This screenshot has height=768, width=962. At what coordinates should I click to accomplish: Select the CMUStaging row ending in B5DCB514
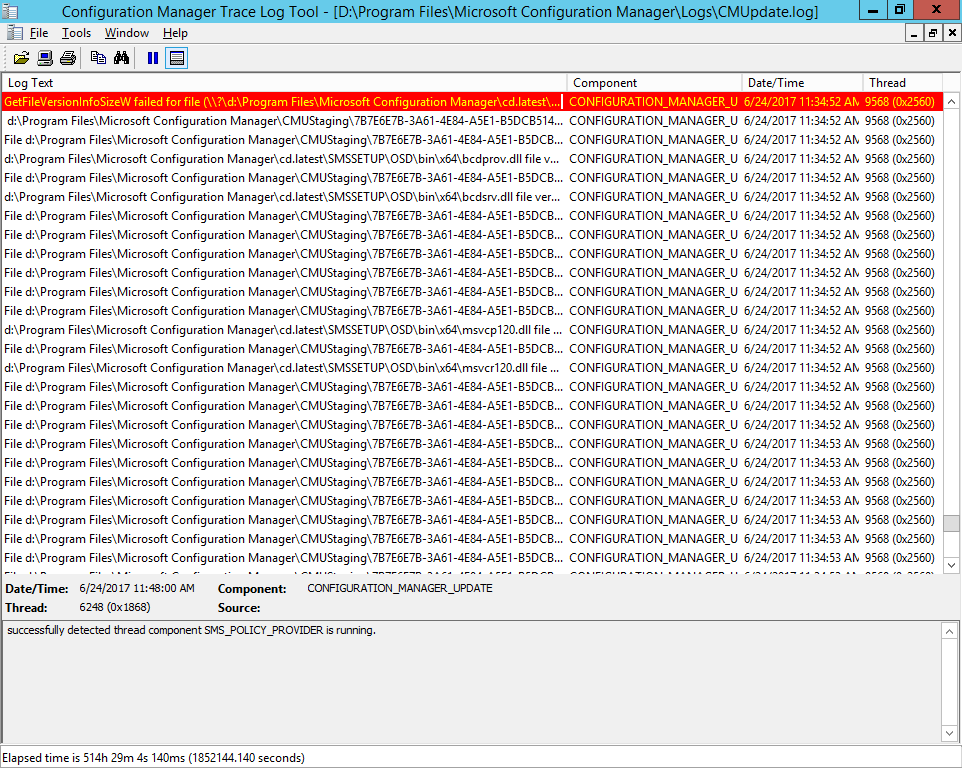pos(472,121)
